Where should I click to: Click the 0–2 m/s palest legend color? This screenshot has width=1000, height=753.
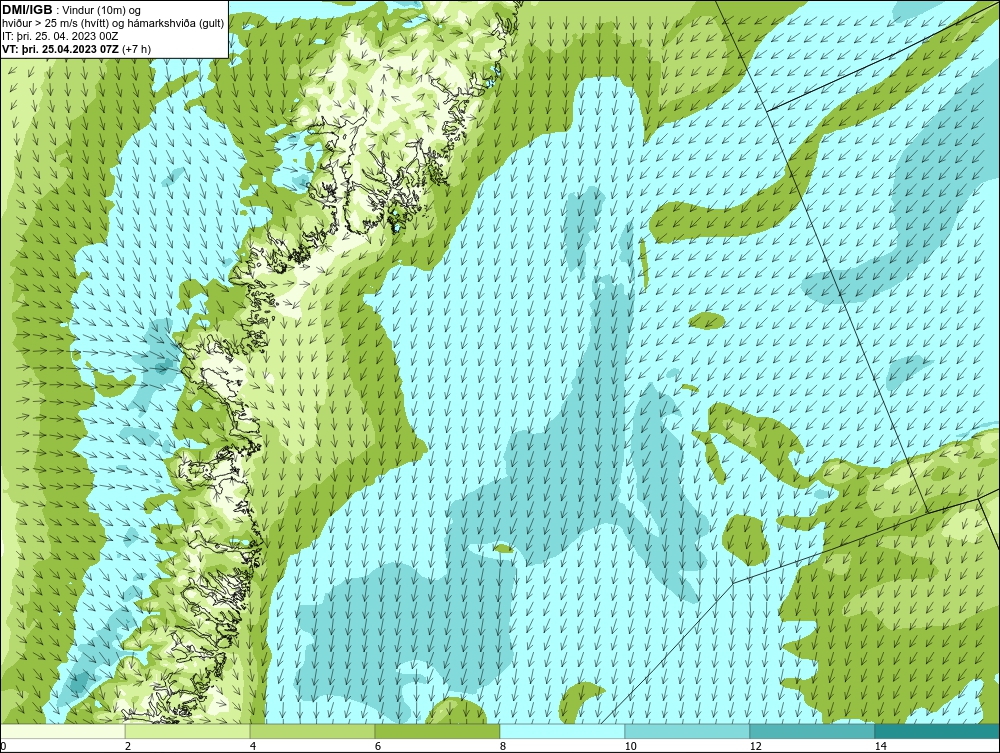click(62, 731)
